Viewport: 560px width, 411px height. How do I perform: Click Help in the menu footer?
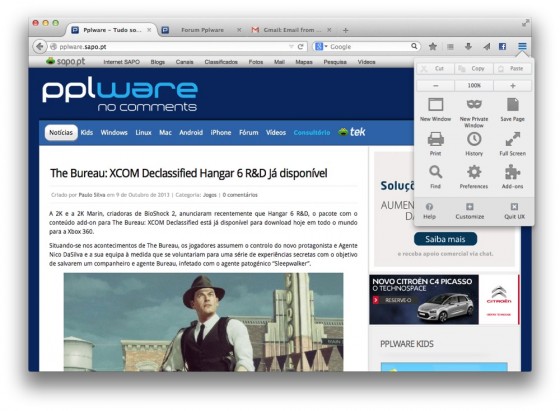(x=429, y=211)
